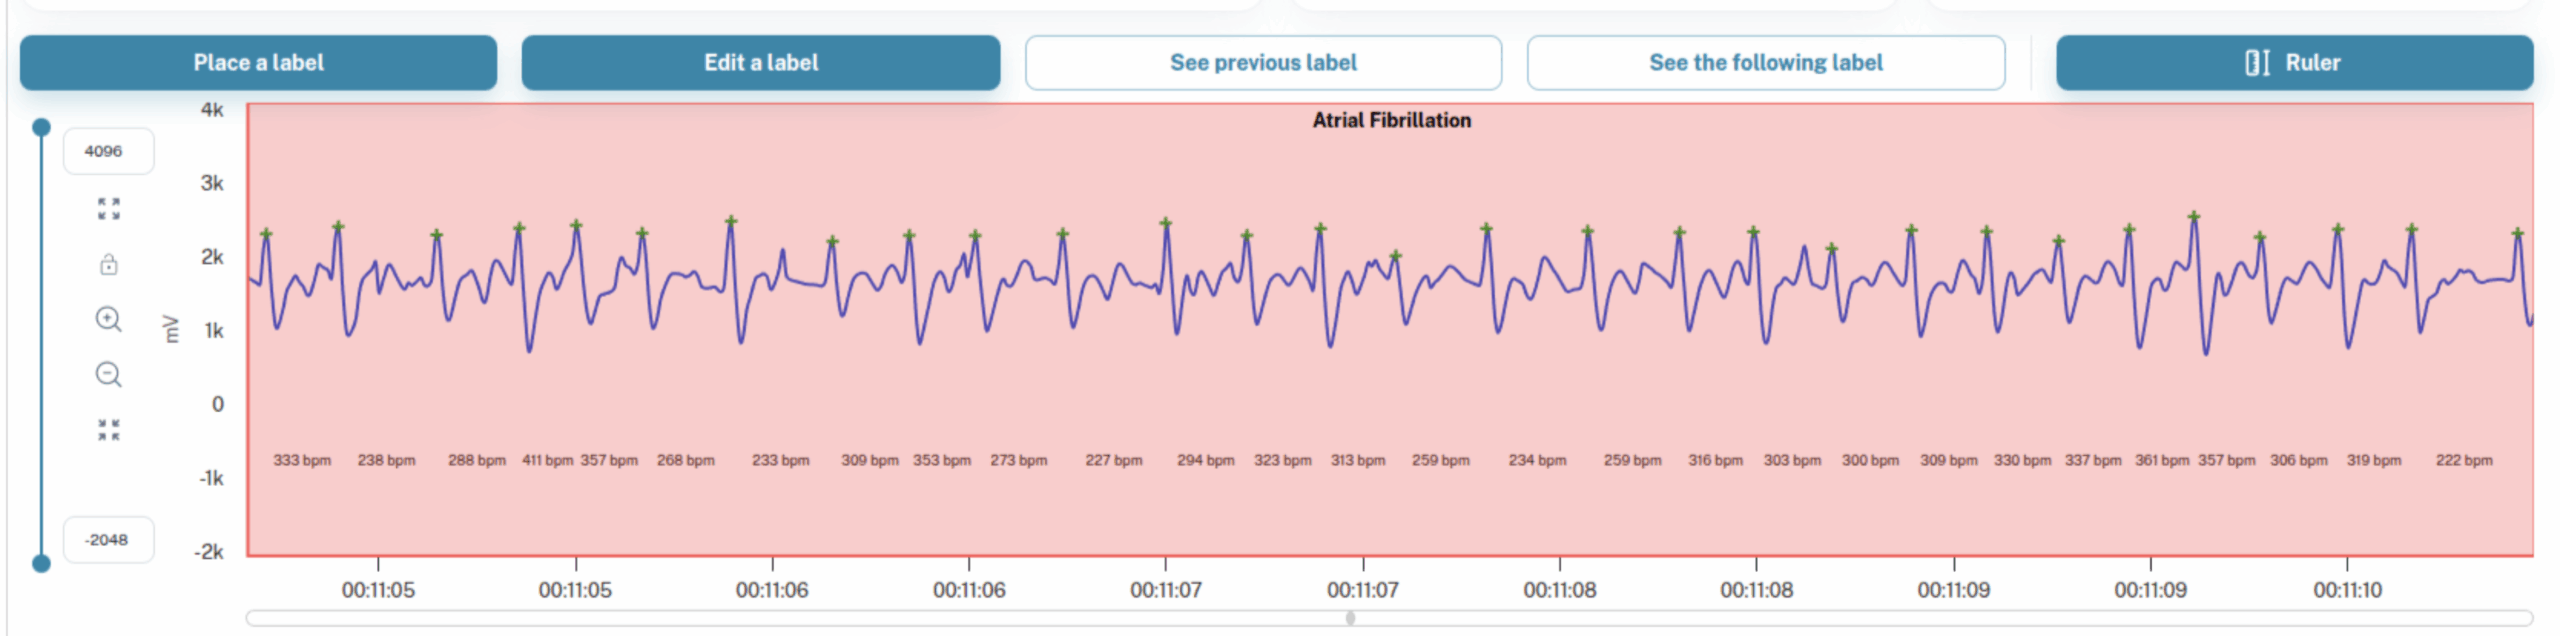Click the -2048 lower limit input field
This screenshot has height=636, width=2560.
coord(108,540)
